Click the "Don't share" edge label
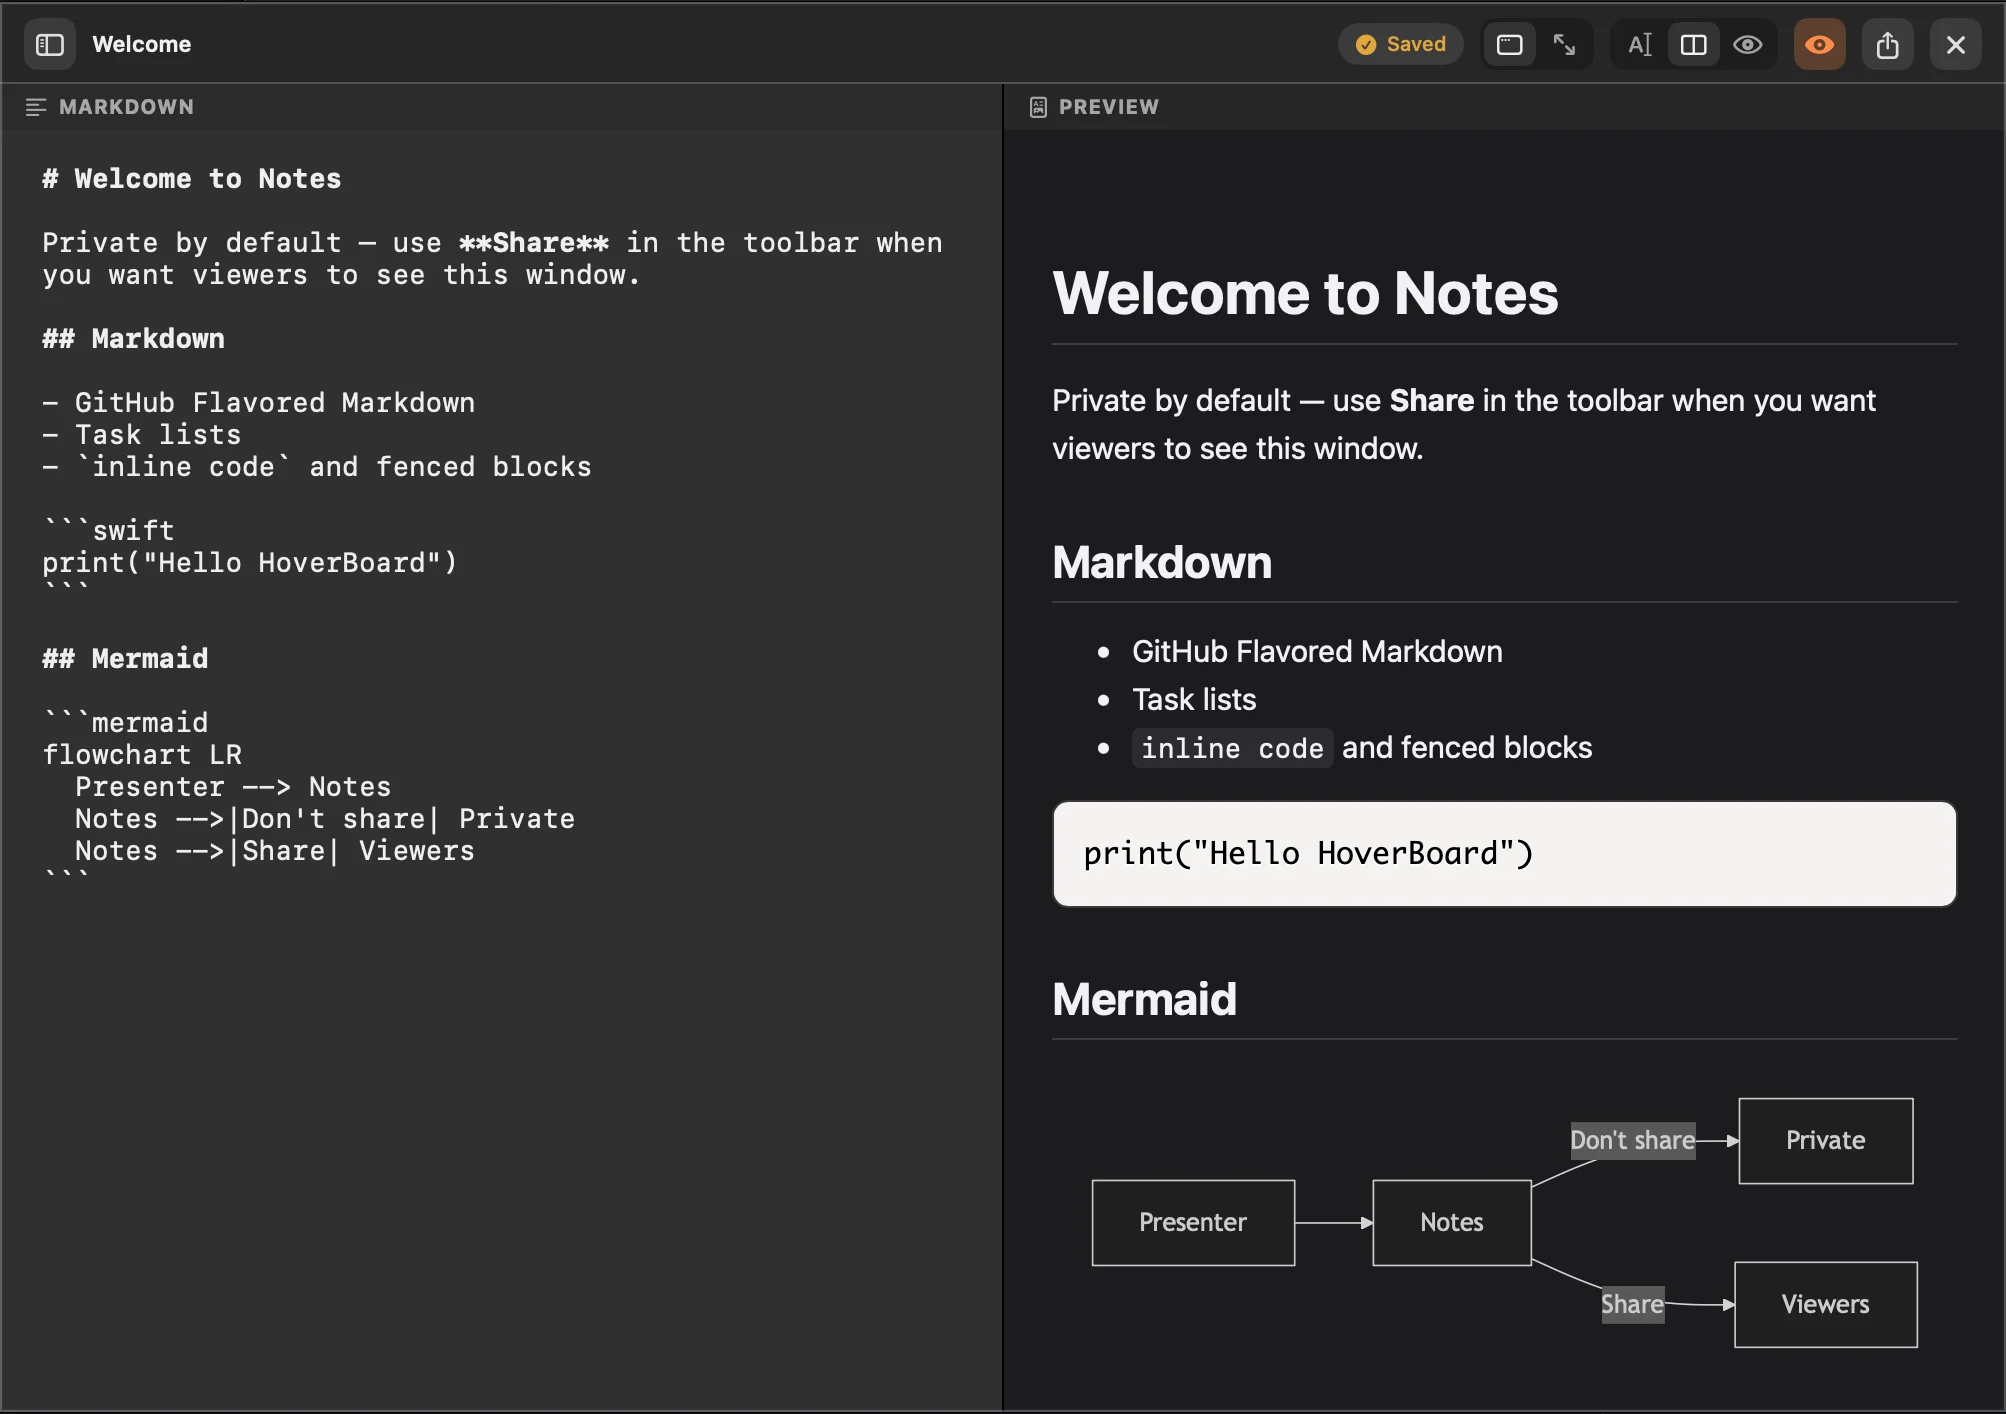2006x1414 pixels. (x=1633, y=1141)
